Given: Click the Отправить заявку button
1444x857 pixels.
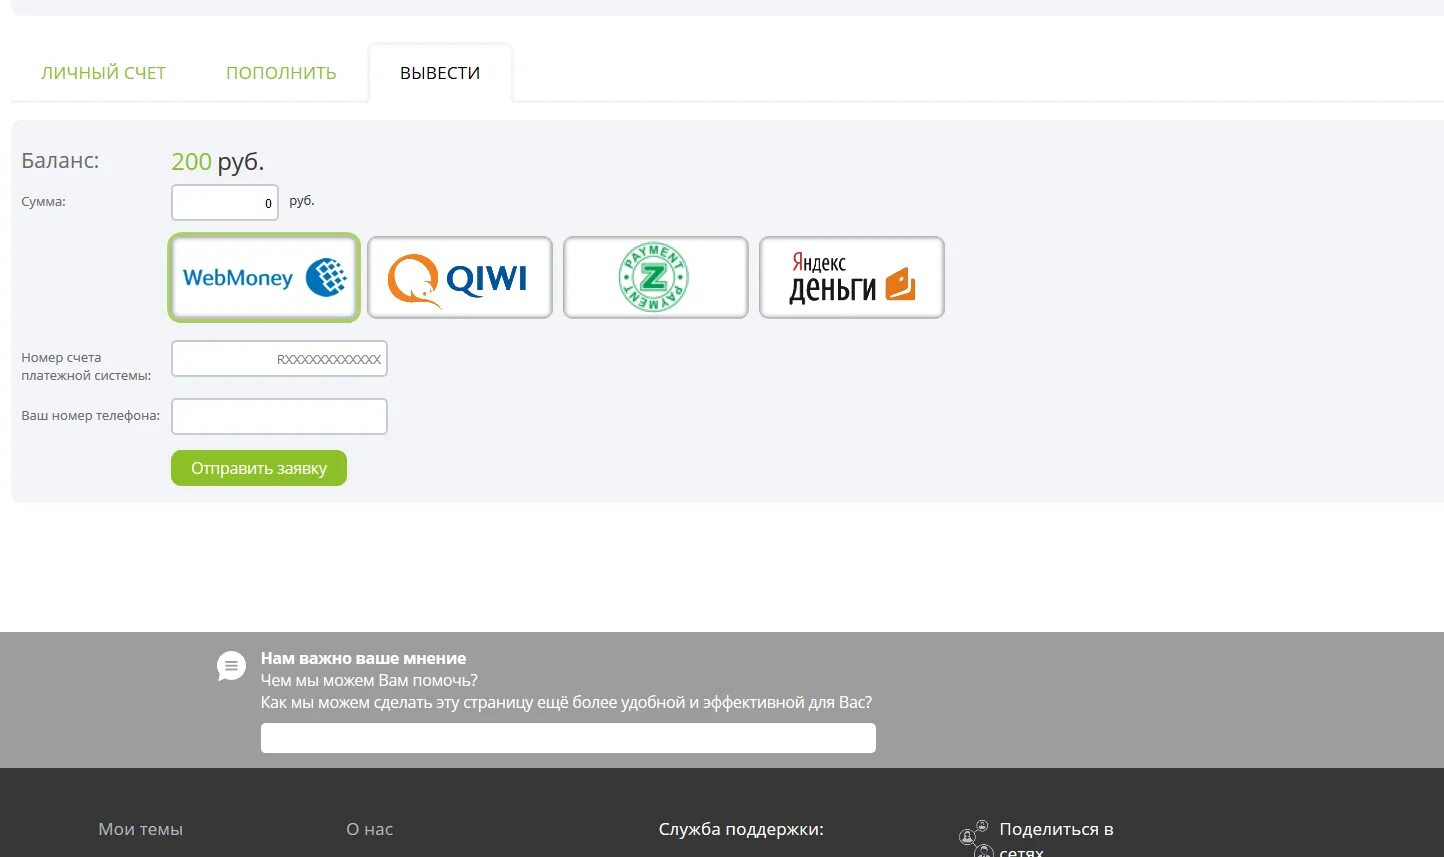Looking at the screenshot, I should click(259, 468).
